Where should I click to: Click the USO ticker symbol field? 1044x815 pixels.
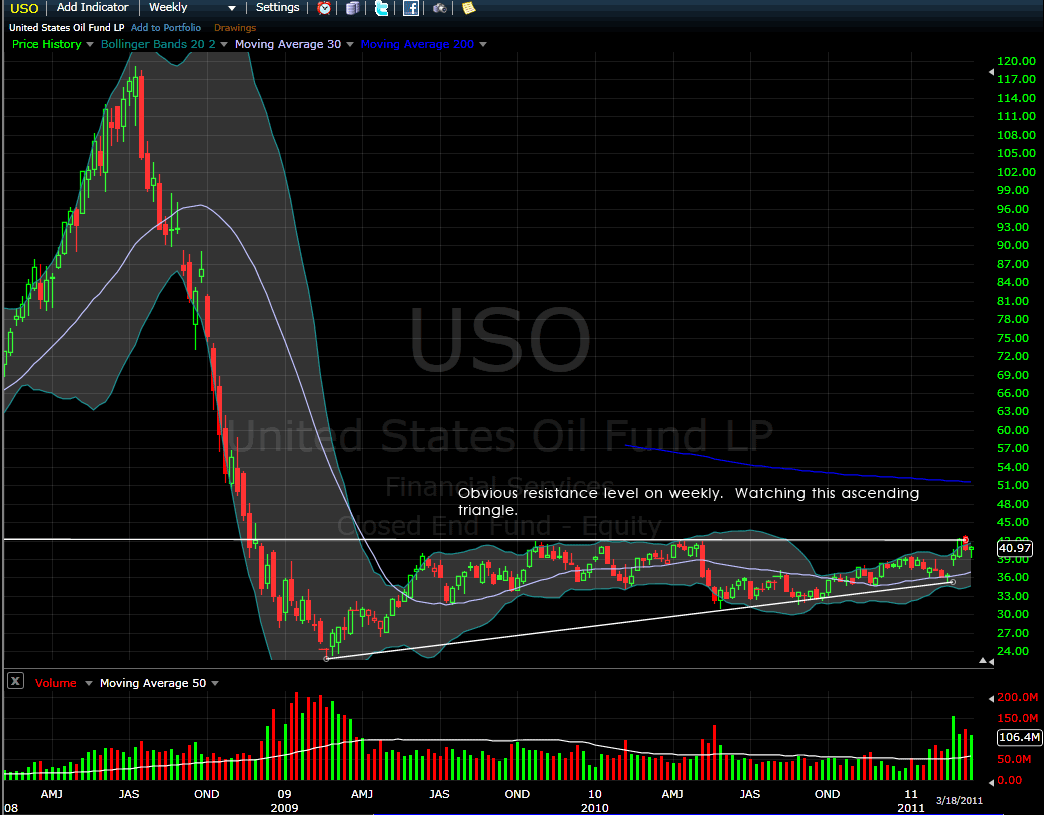coord(24,9)
